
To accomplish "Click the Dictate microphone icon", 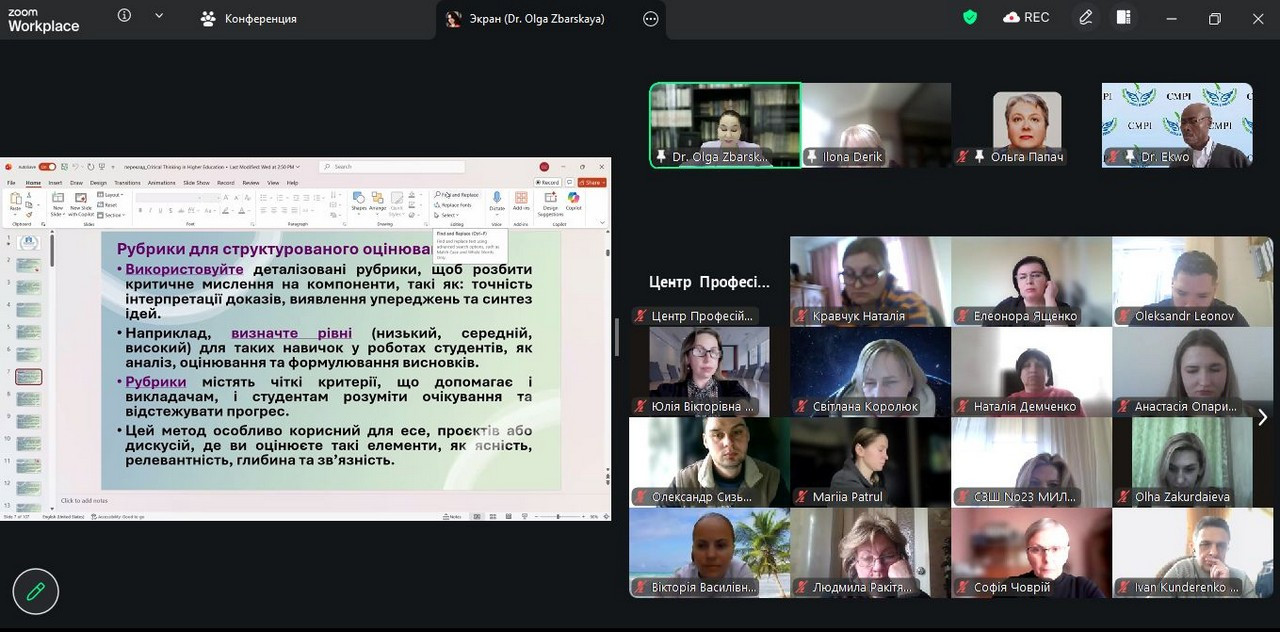I will coord(497,199).
